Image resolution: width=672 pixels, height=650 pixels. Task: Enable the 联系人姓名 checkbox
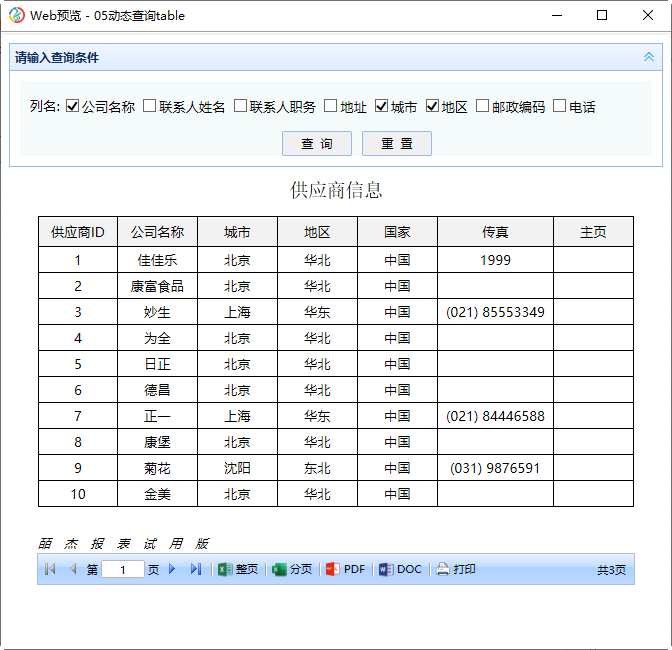[150, 106]
